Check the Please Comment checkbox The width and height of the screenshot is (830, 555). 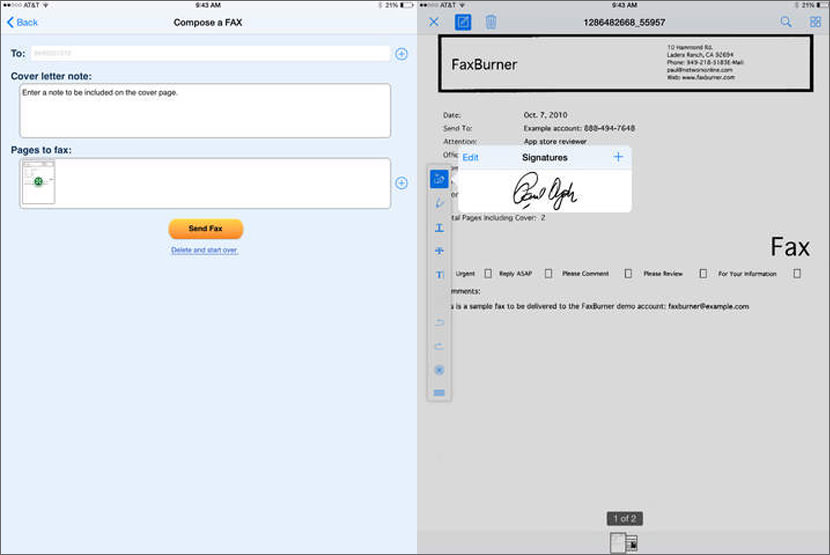point(628,274)
